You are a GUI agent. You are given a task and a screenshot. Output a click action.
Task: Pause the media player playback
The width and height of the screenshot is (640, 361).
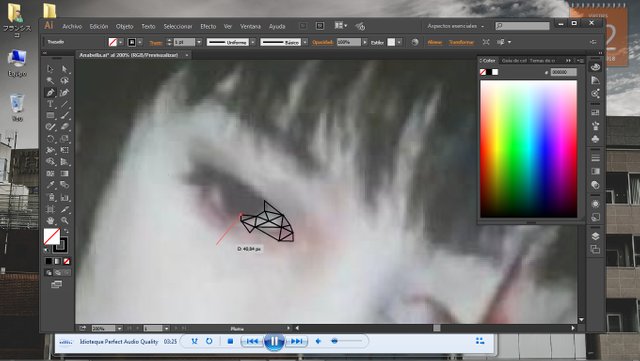274,341
